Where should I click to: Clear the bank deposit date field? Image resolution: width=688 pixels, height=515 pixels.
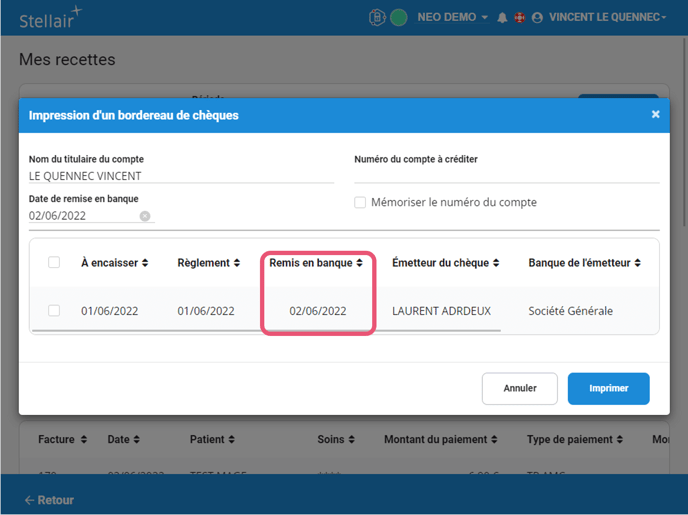145,216
